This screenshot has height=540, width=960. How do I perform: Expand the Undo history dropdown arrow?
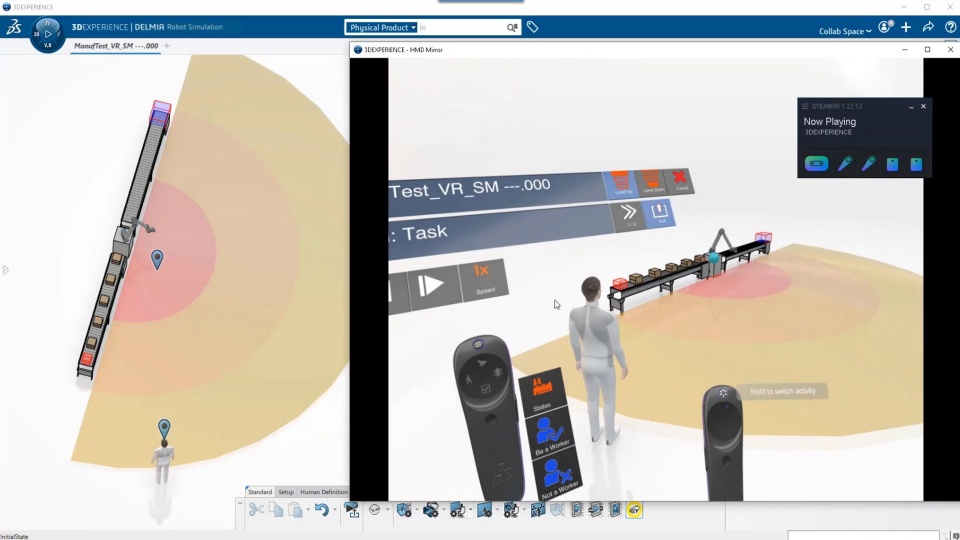point(334,510)
